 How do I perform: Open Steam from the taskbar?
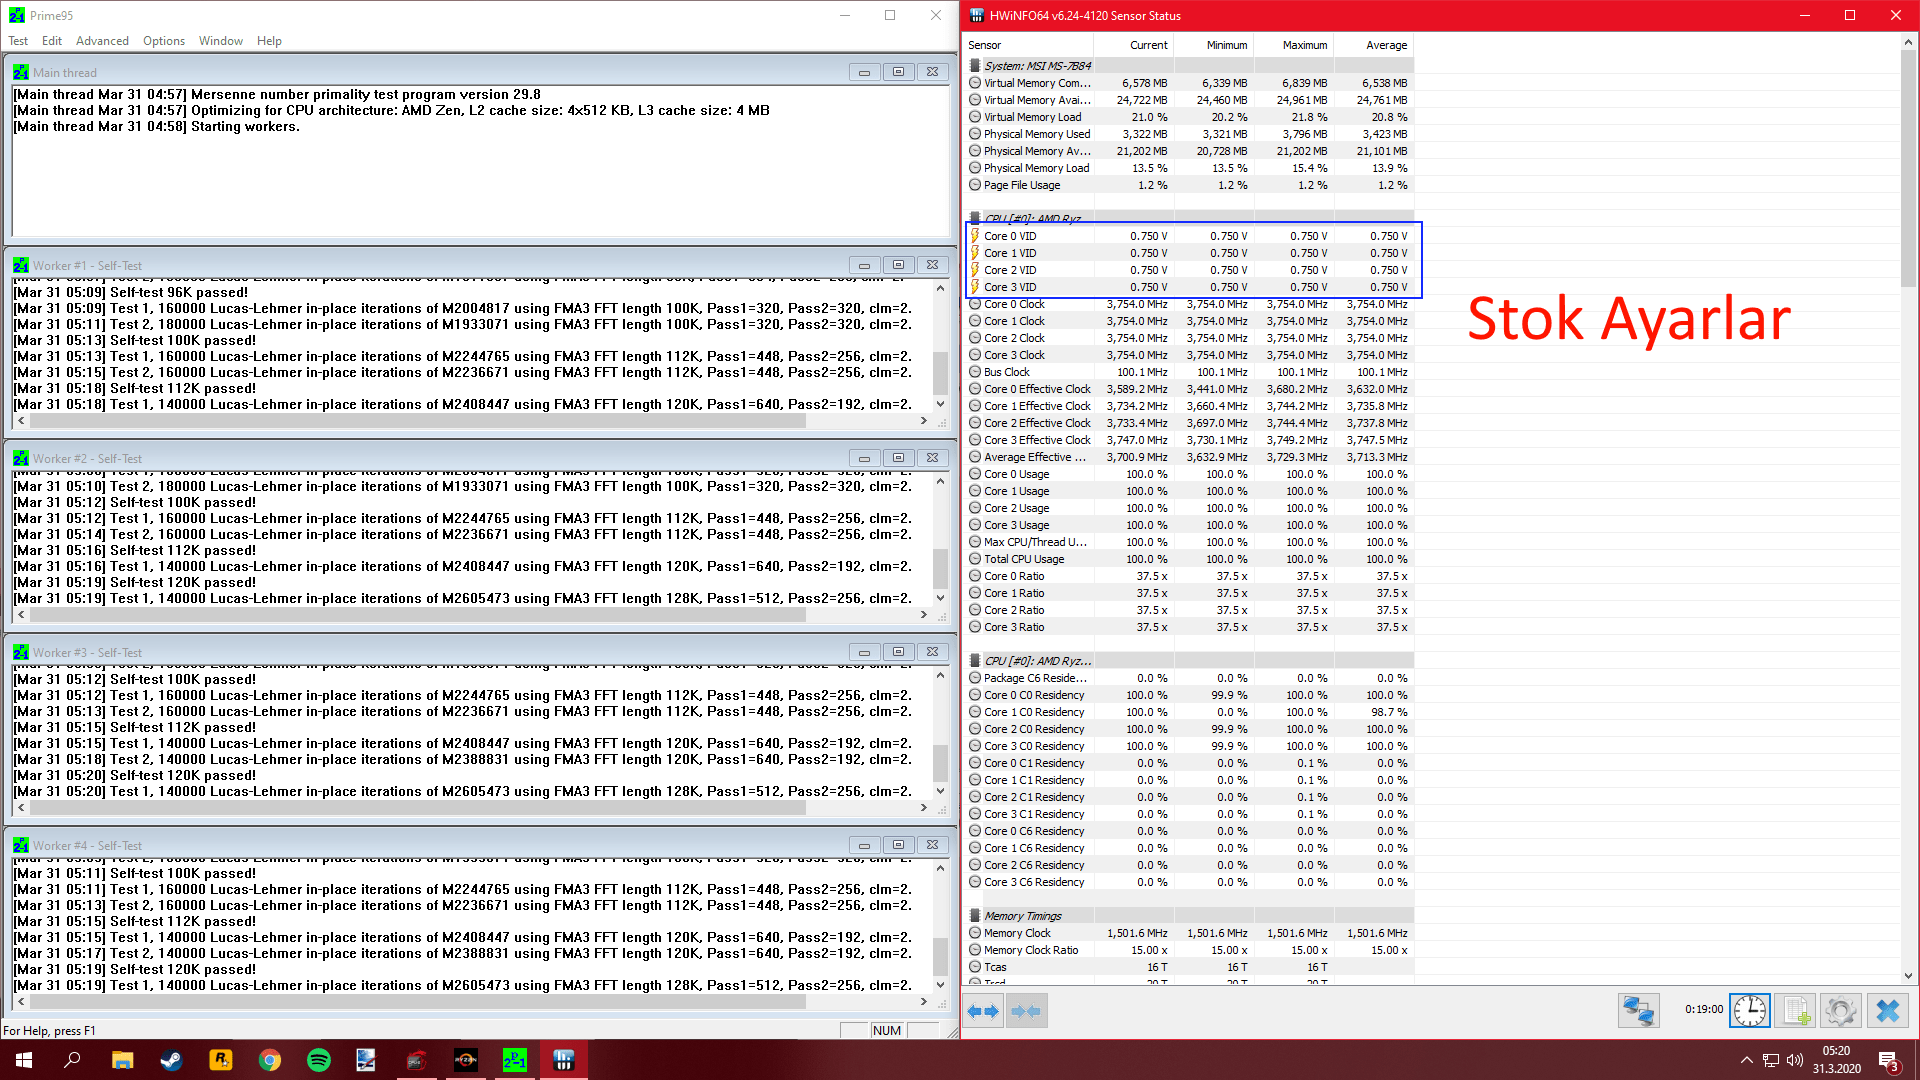[x=171, y=1060]
